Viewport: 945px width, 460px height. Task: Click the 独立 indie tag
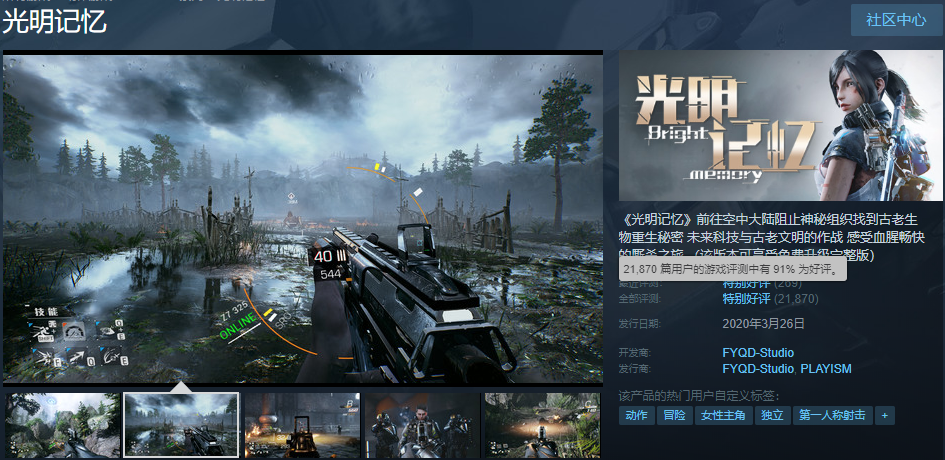point(773,415)
